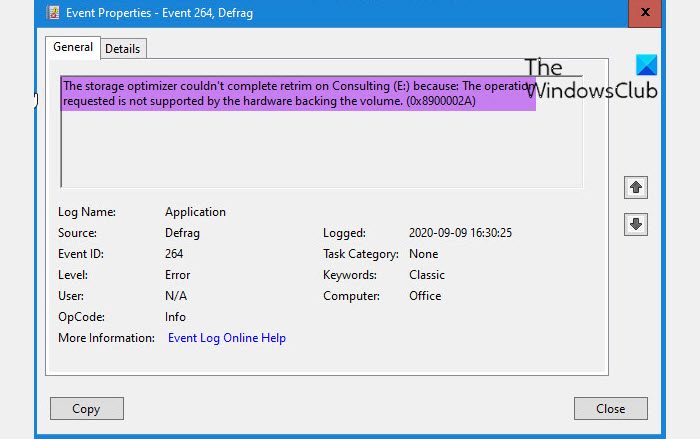Image resolution: width=700 pixels, height=439 pixels.
Task: Select the OpCode value Info
Action: click(x=175, y=317)
